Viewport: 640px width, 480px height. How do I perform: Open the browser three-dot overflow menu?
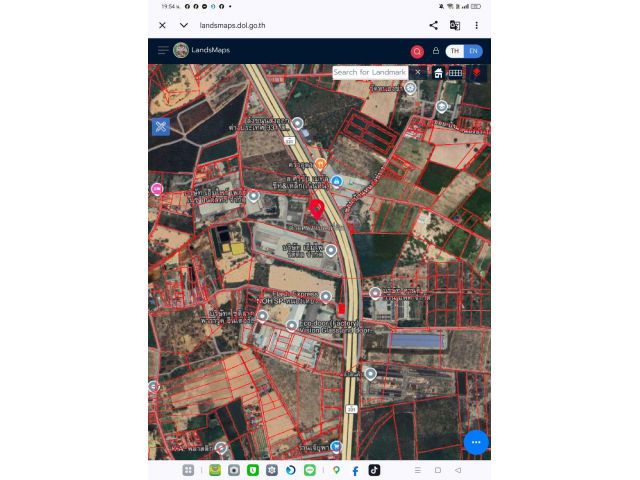476,25
